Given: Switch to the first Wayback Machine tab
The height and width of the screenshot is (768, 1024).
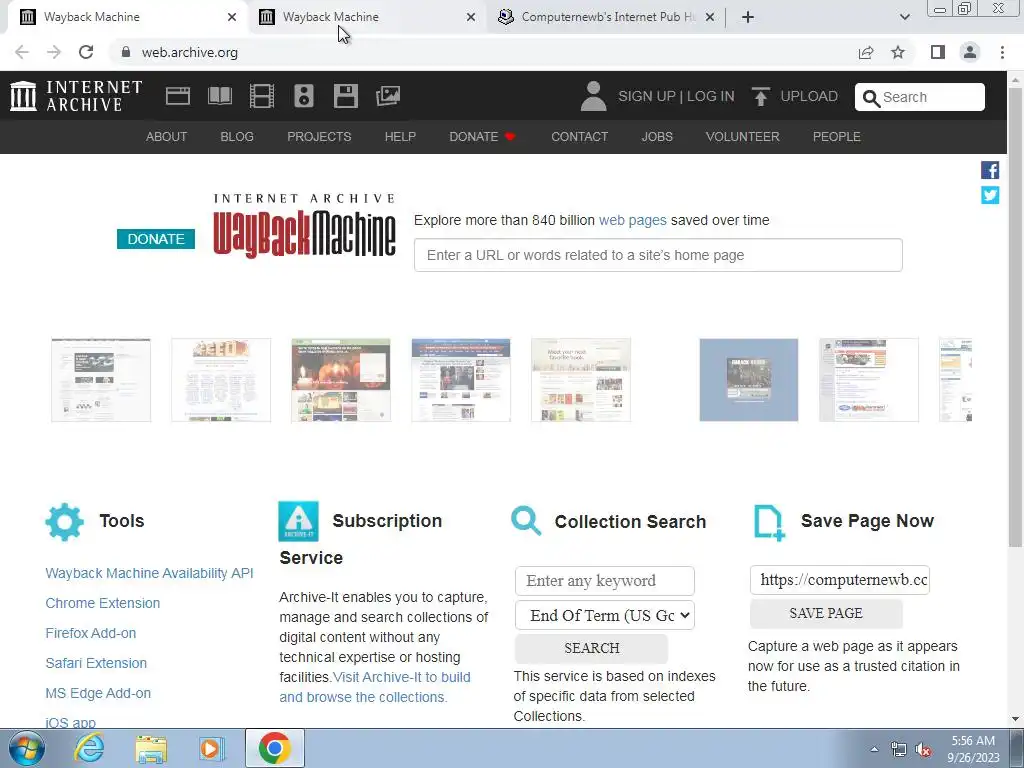Looking at the screenshot, I should [x=128, y=17].
